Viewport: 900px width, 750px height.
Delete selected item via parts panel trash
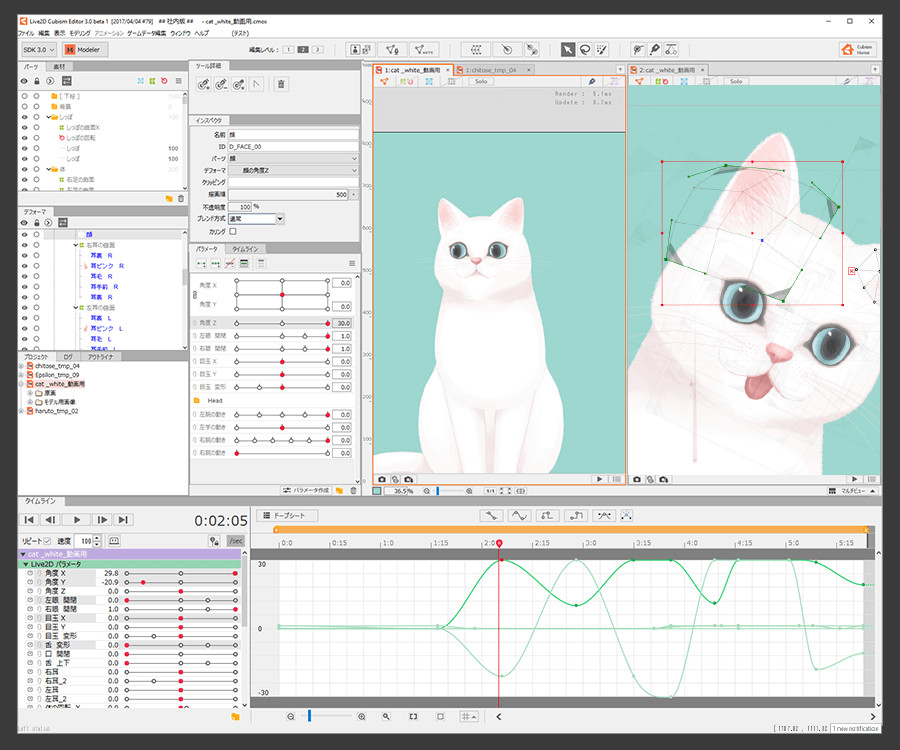(x=181, y=199)
